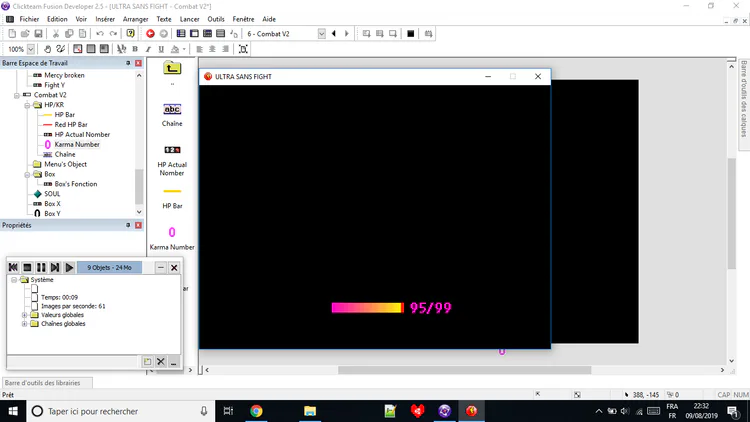
Task: Collapse the Combat V2 tree node
Action: pyautogui.click(x=17, y=95)
